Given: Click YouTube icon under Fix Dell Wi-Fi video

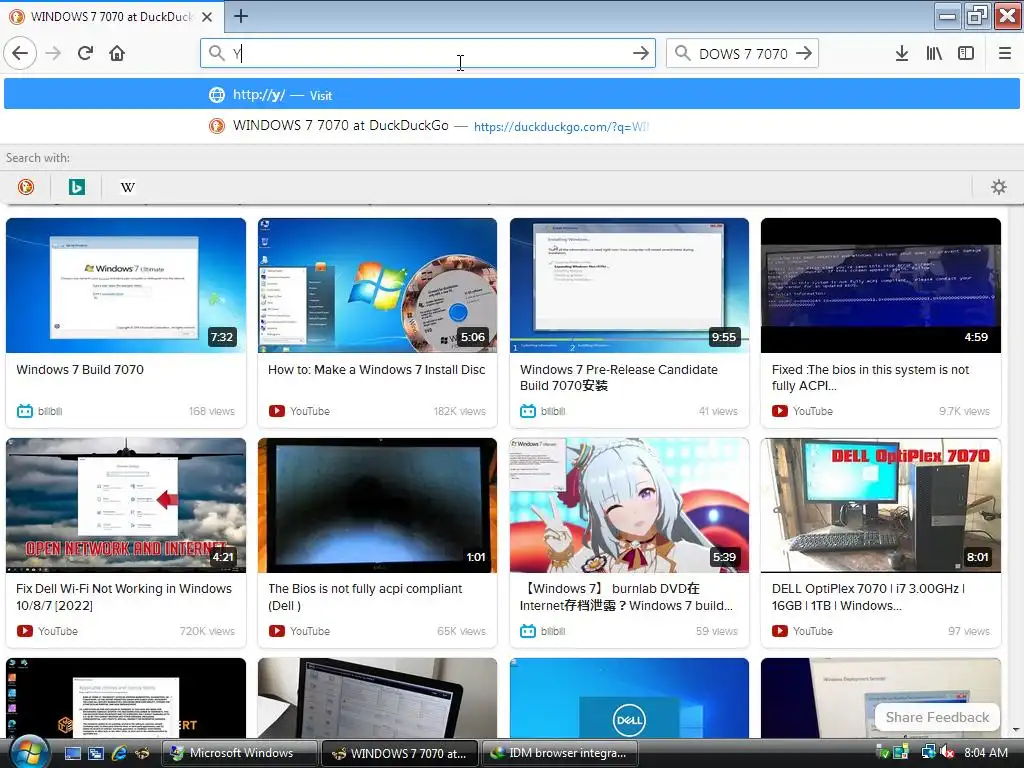Looking at the screenshot, I should (x=25, y=631).
